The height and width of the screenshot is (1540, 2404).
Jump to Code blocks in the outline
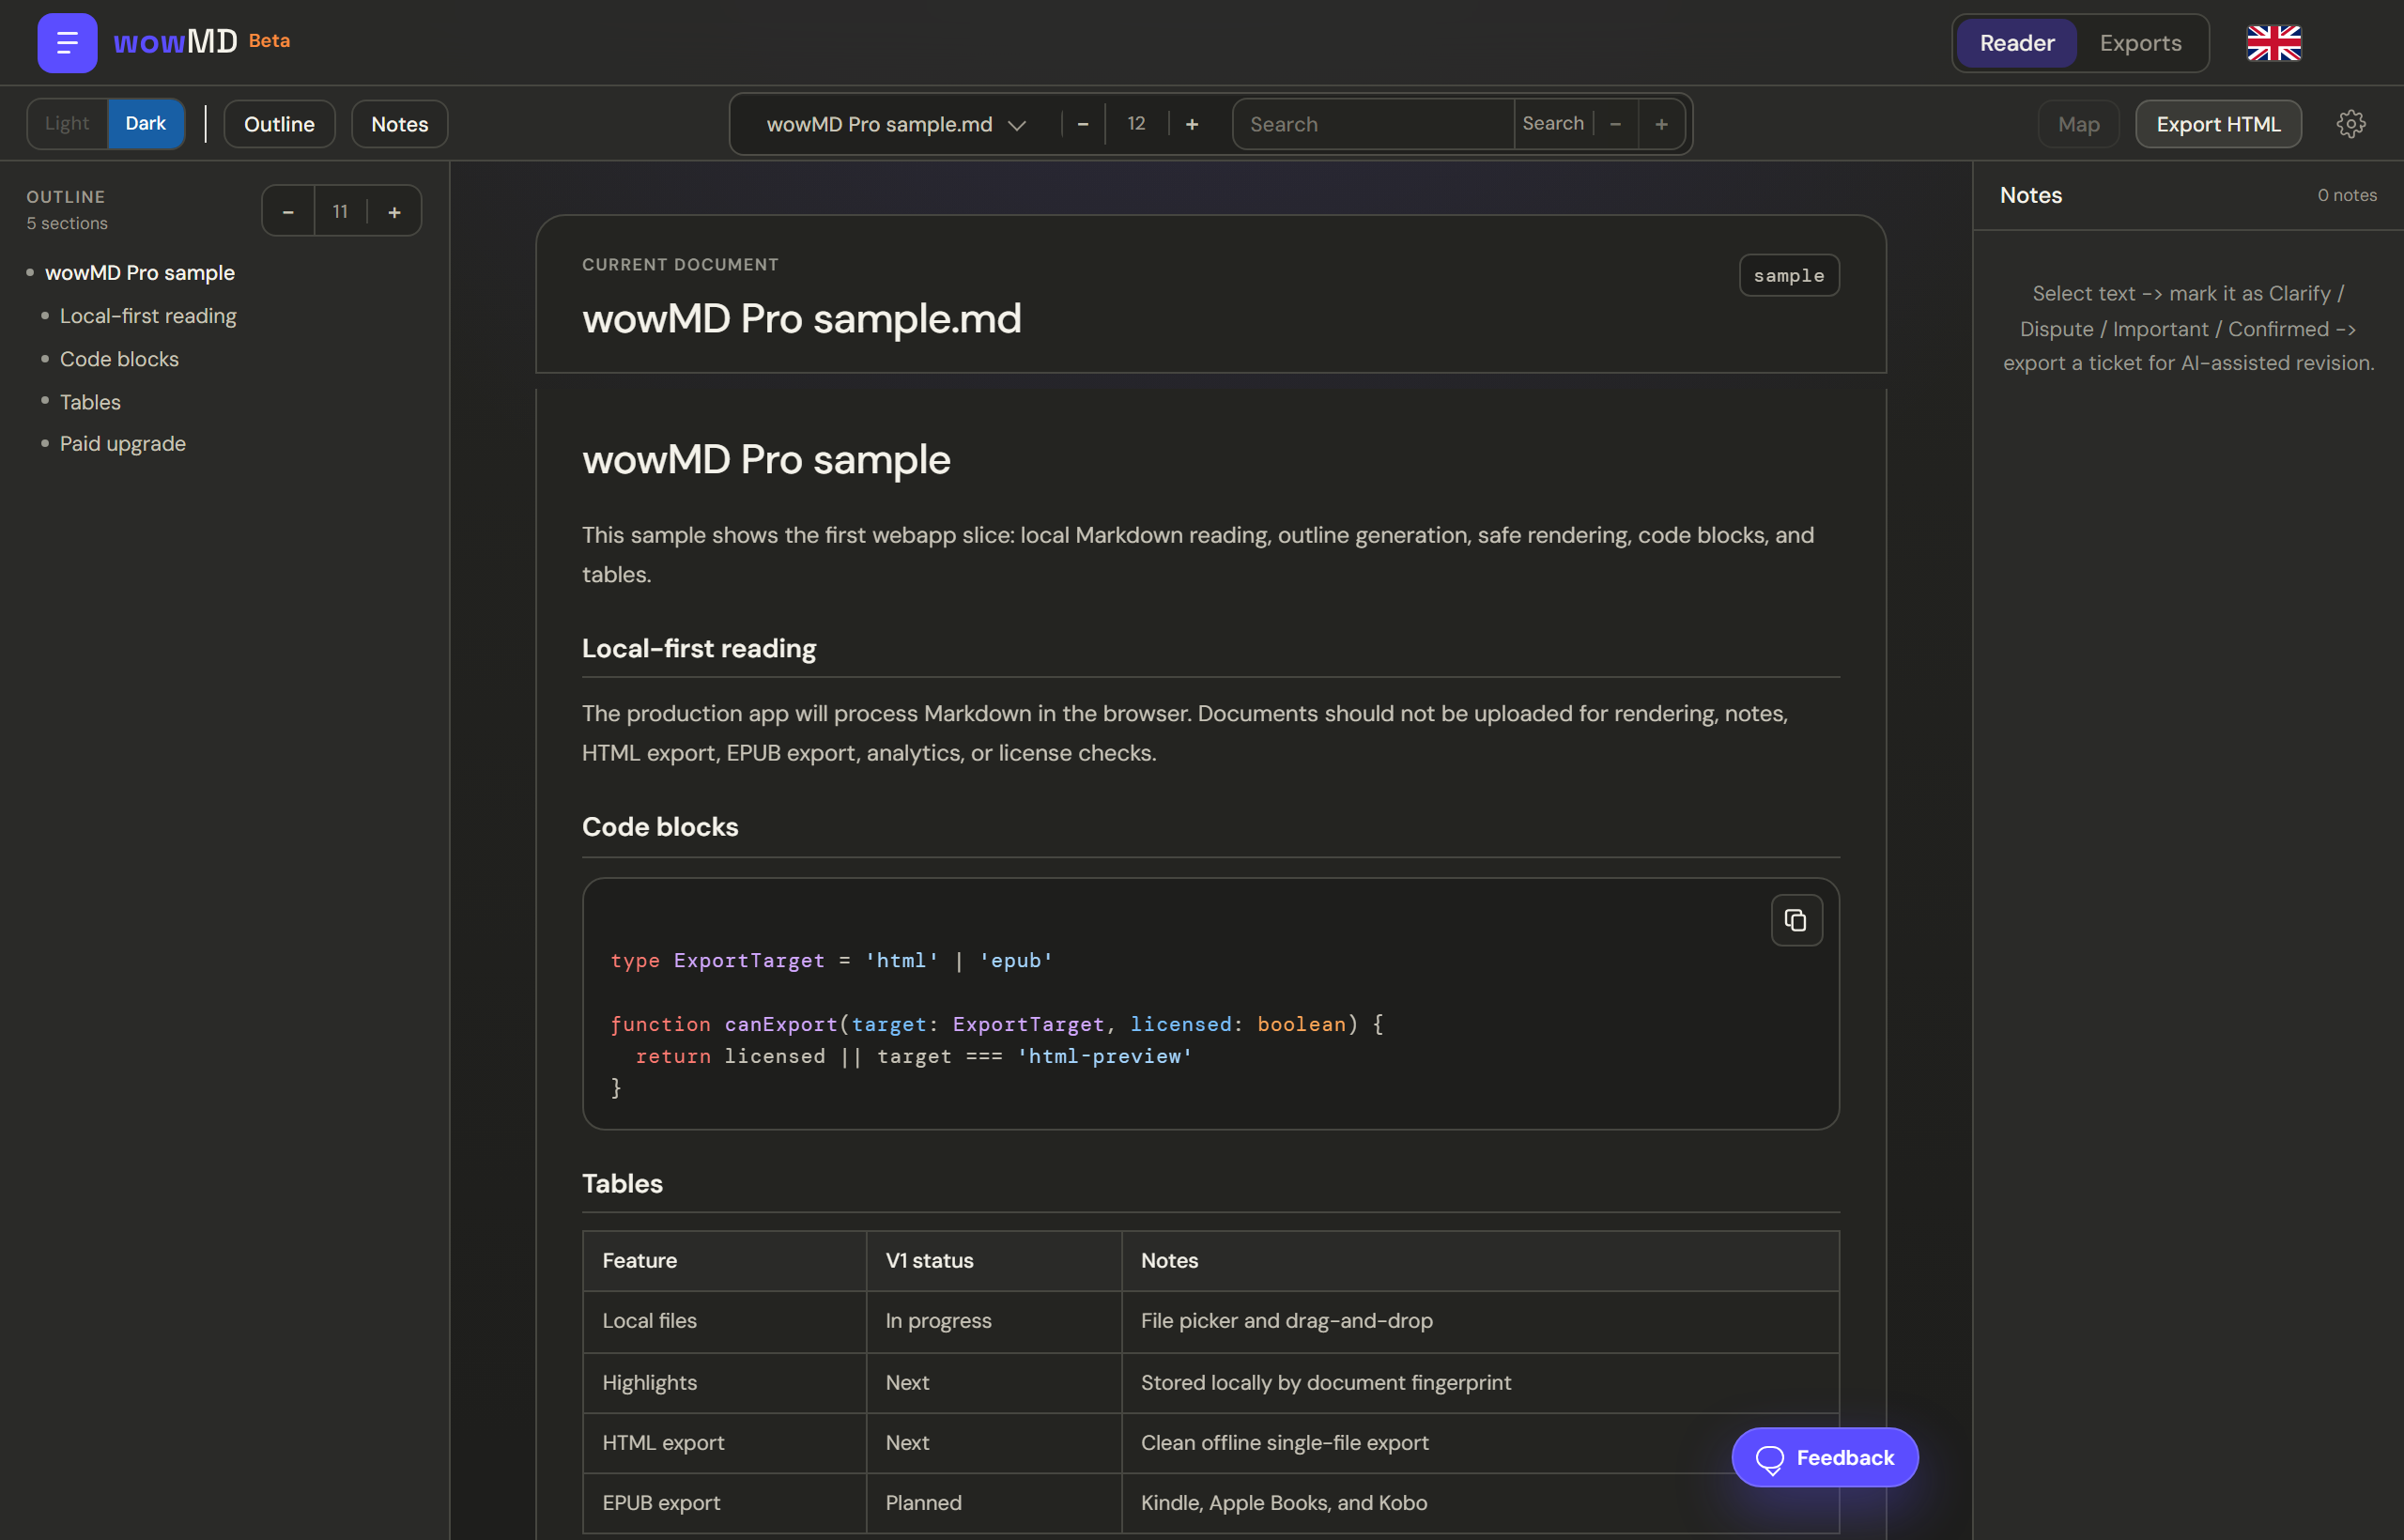click(119, 359)
